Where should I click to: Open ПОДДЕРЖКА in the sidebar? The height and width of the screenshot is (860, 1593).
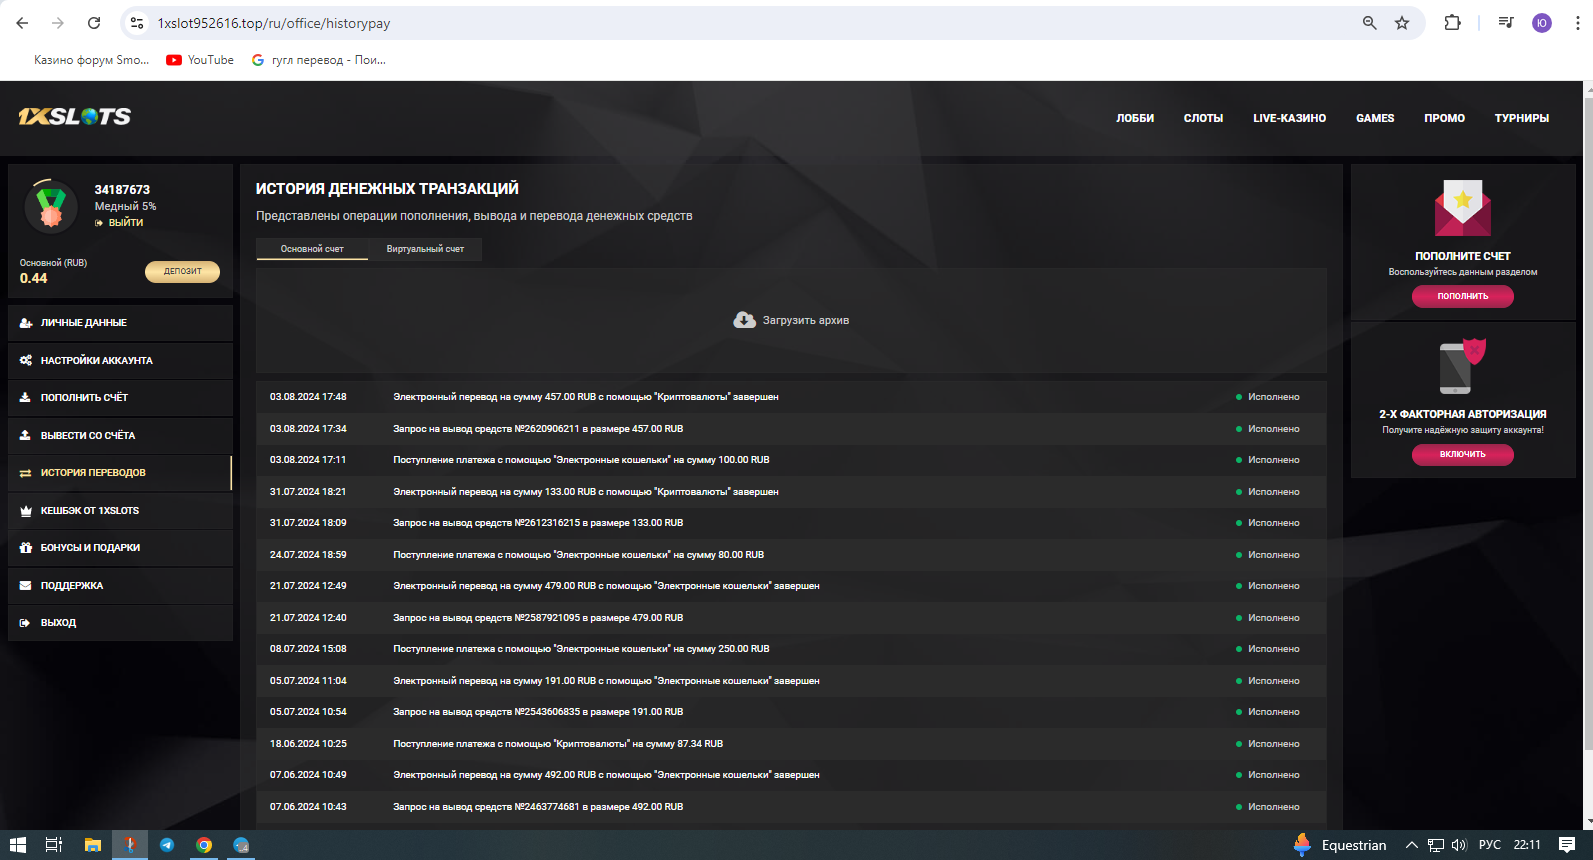tap(120, 585)
